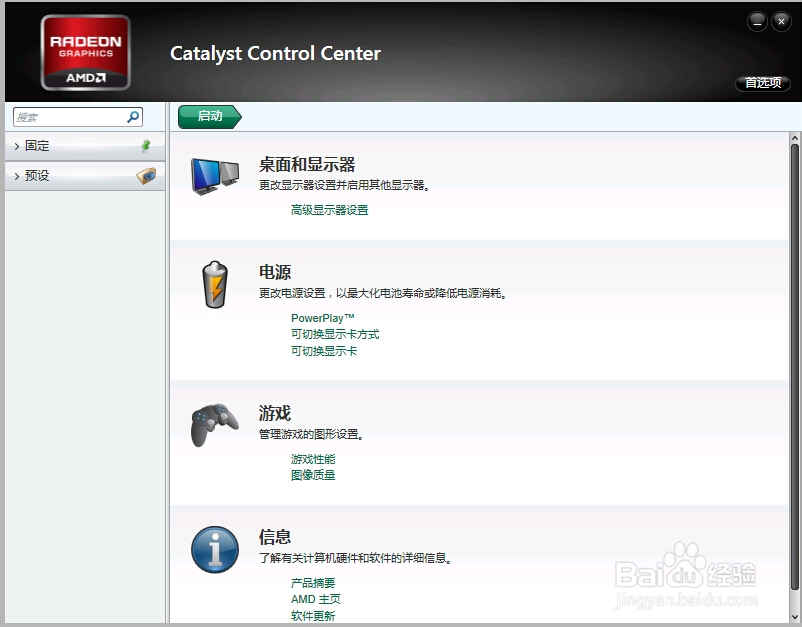Click the Radeon Graphics AMD logo
Screen dimensions: 802x627
coord(85,53)
